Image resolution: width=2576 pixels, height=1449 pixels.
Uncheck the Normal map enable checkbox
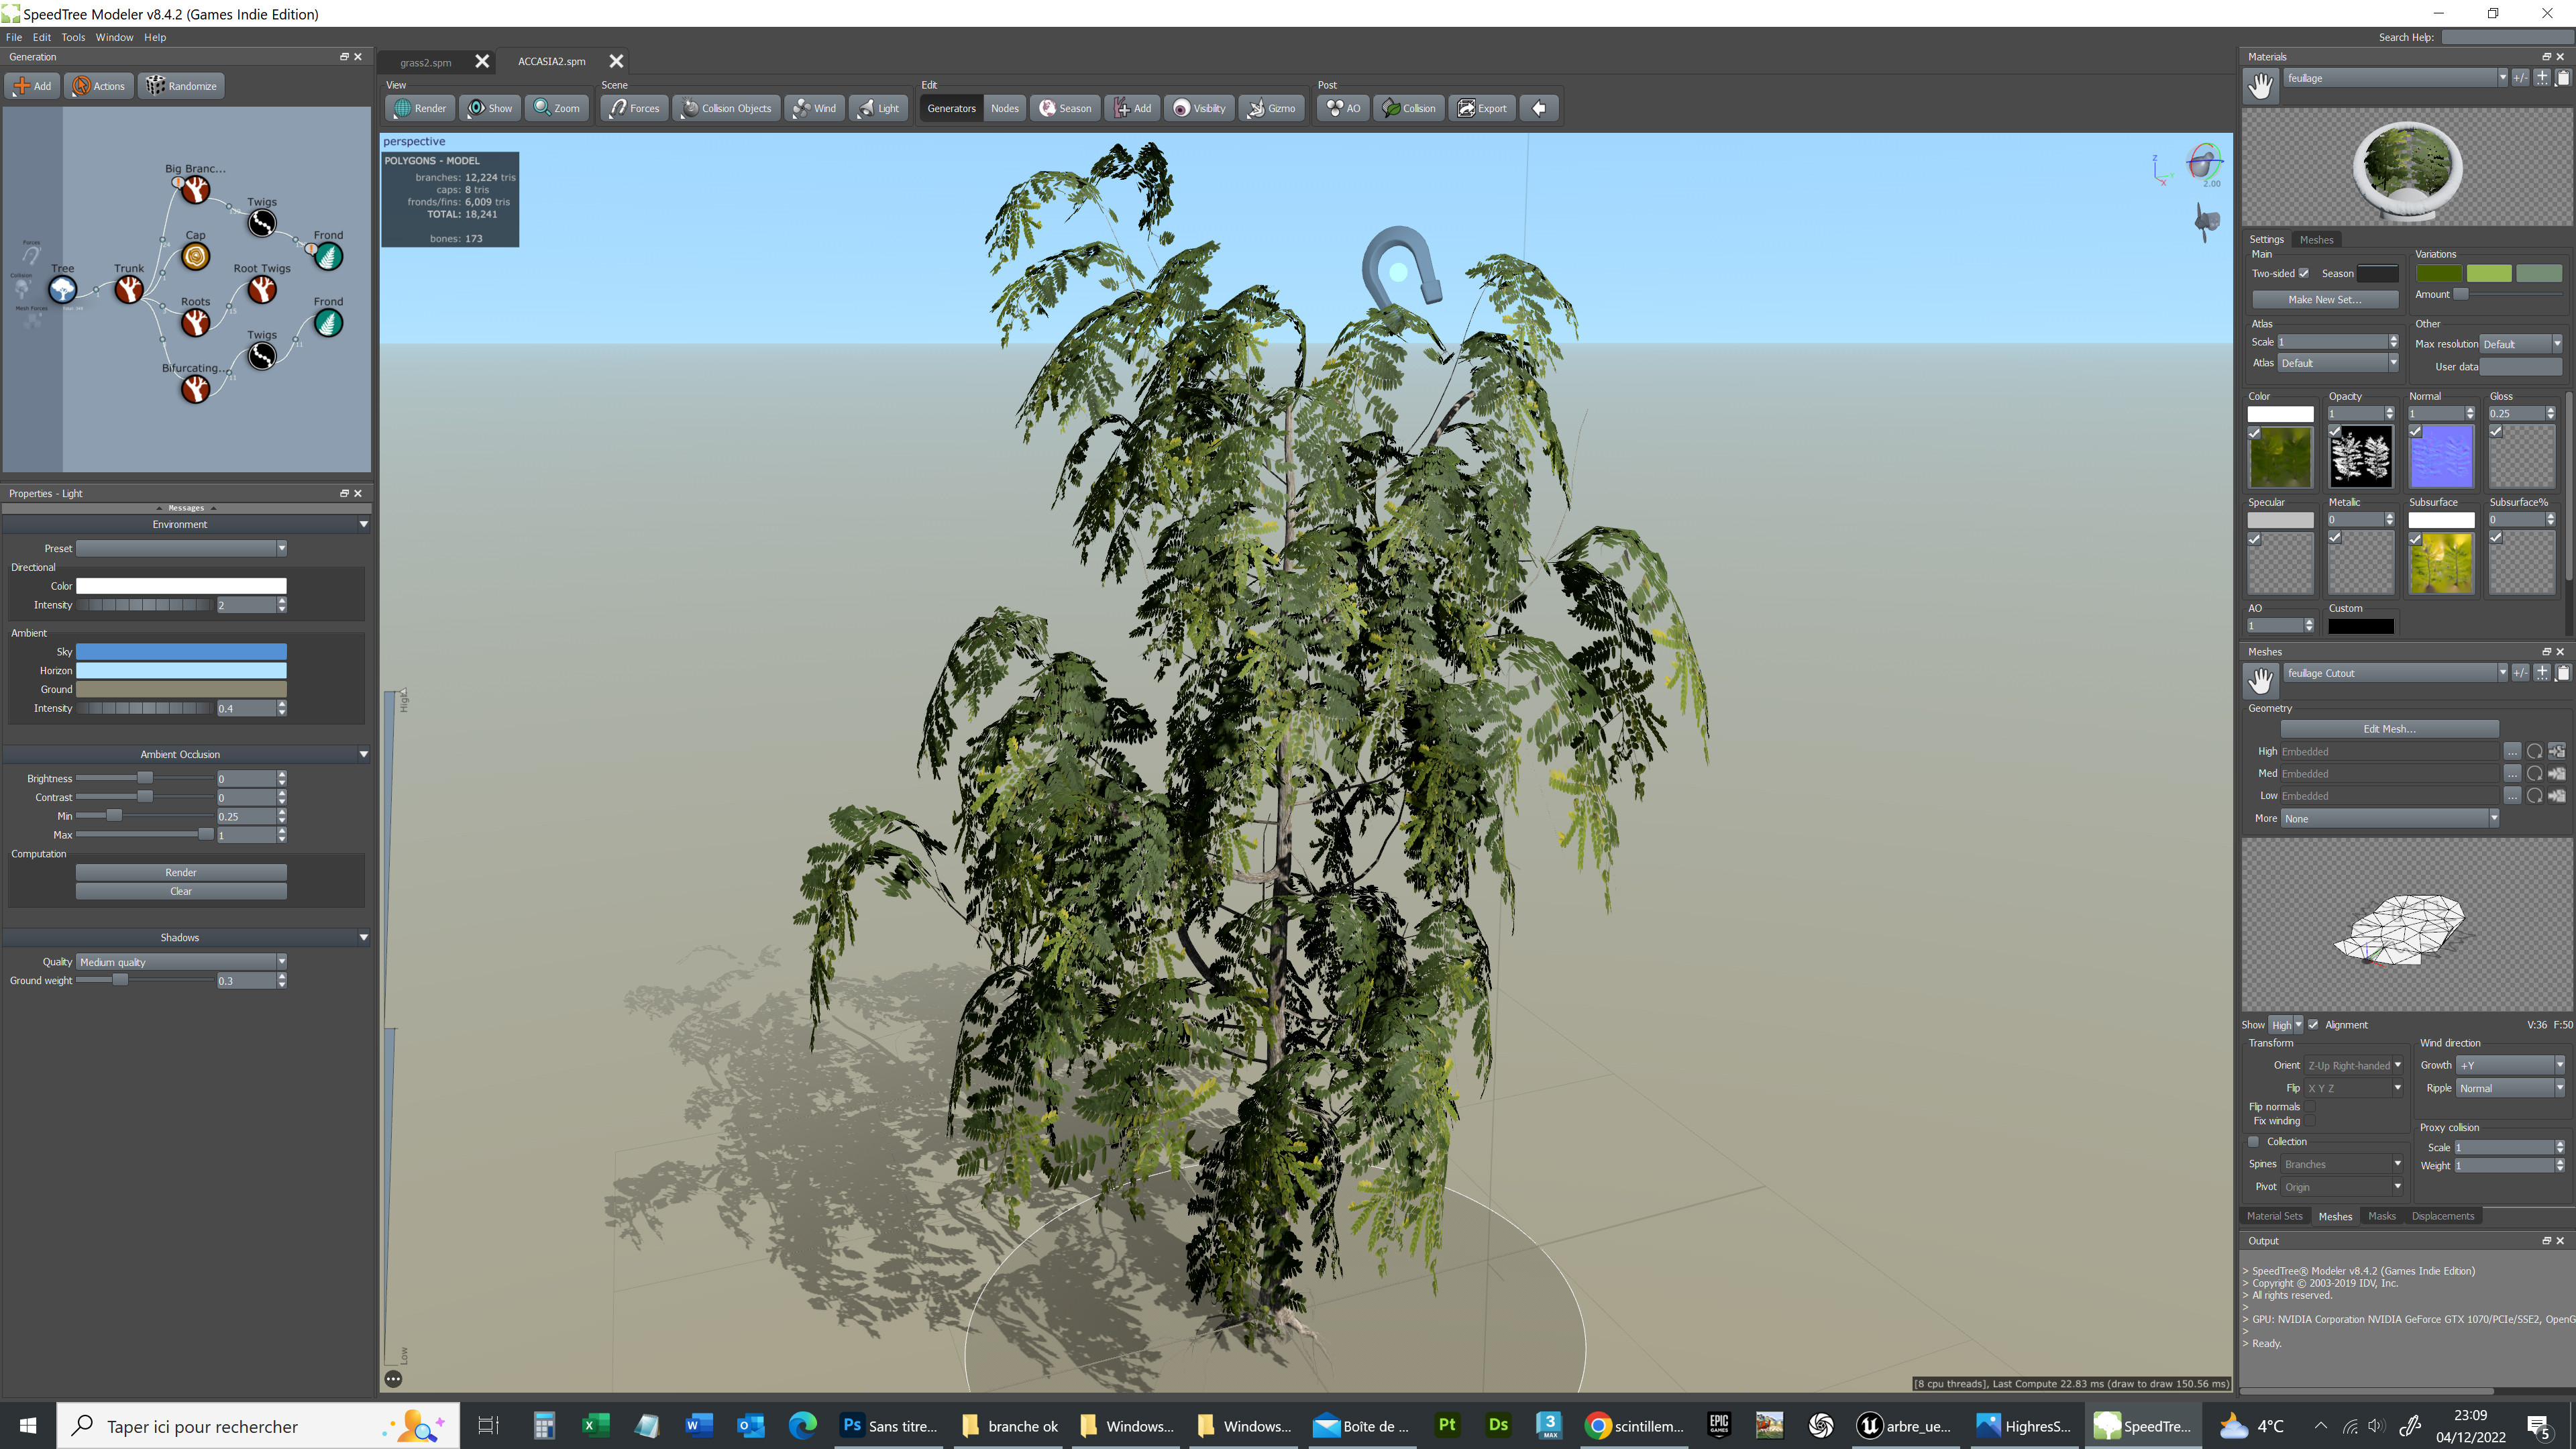point(2415,431)
